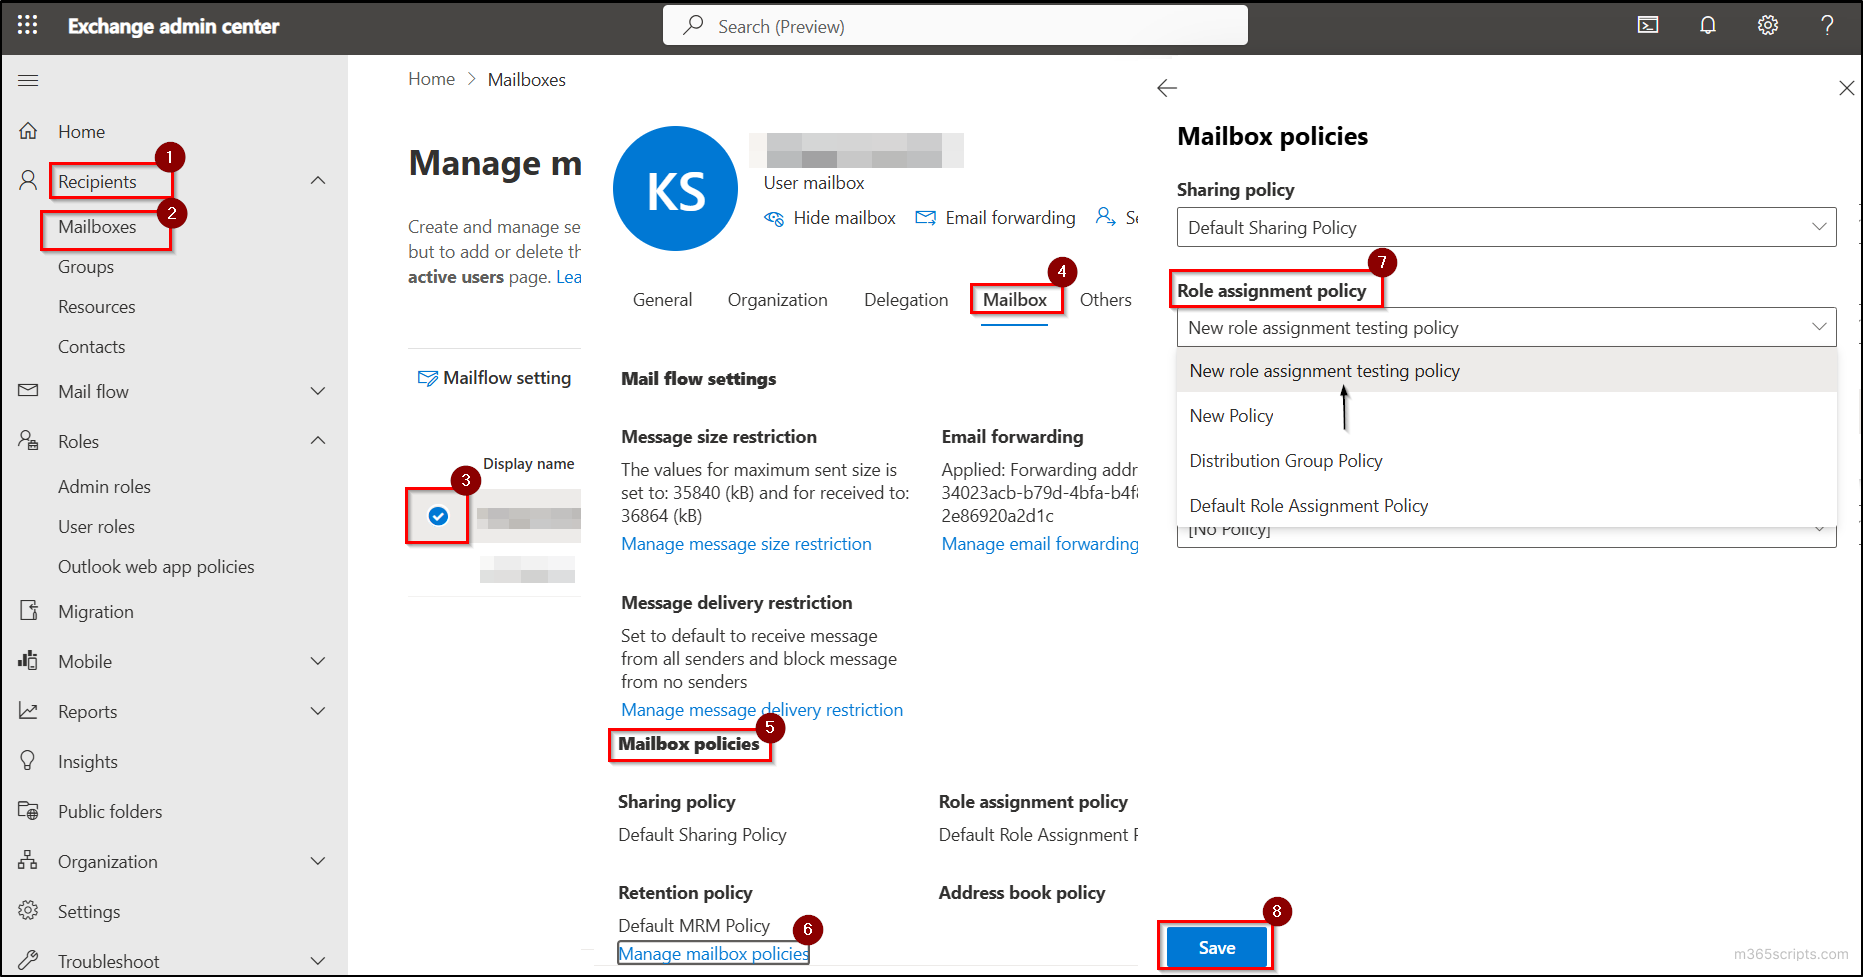1863x977 pixels.
Task: Open the notifications bell icon
Action: tap(1707, 25)
